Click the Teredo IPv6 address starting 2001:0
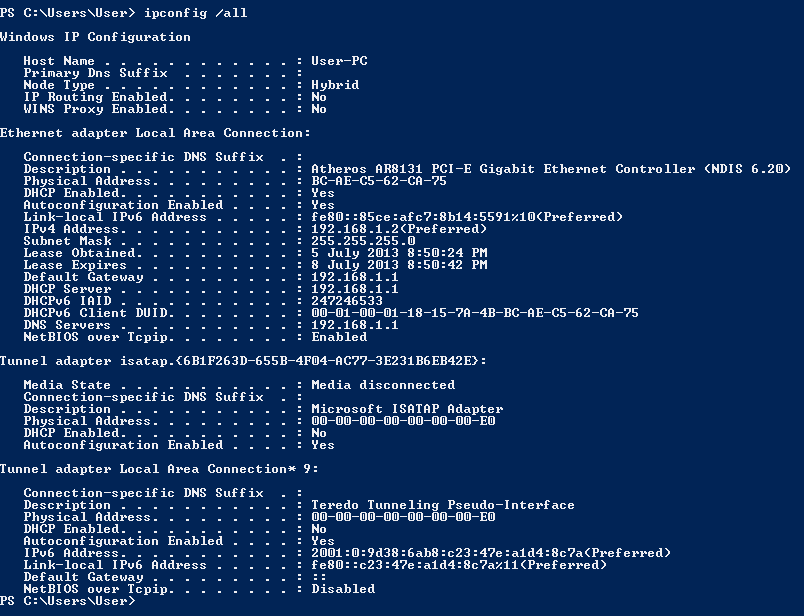Viewport: 804px width, 616px height. point(491,553)
